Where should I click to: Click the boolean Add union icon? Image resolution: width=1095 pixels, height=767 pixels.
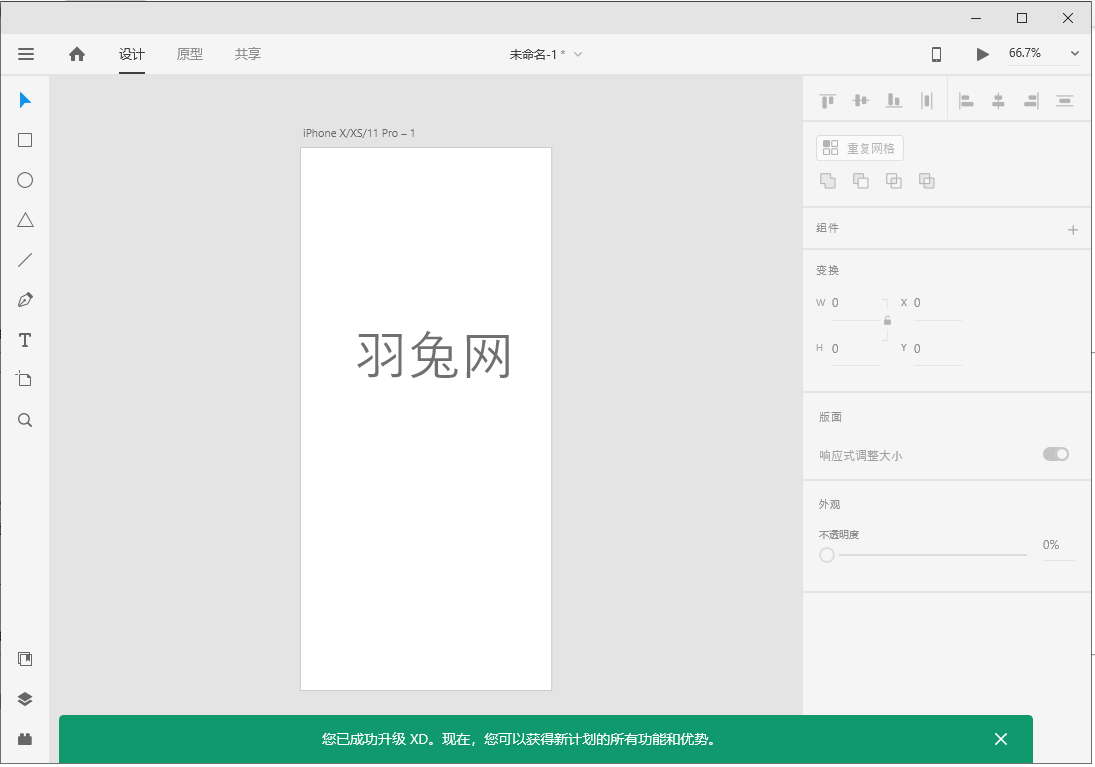(x=828, y=181)
